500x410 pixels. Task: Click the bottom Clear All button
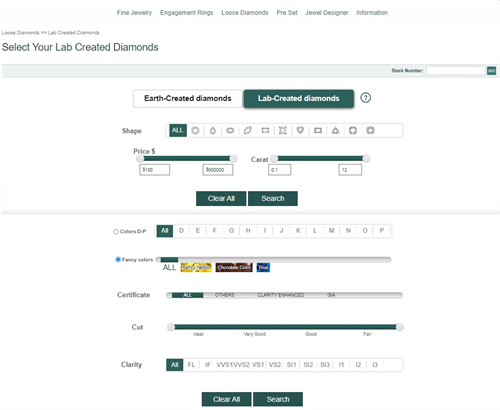tap(226, 399)
